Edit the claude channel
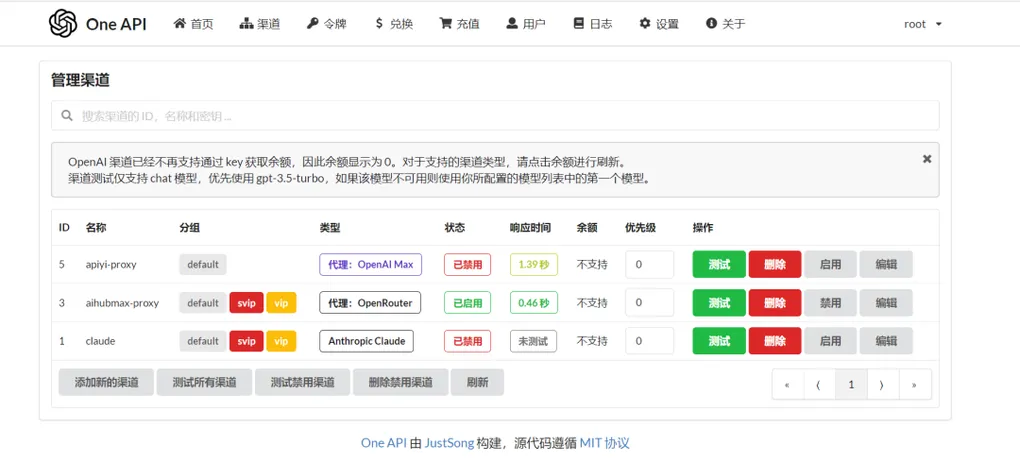1020x466 pixels. (886, 341)
